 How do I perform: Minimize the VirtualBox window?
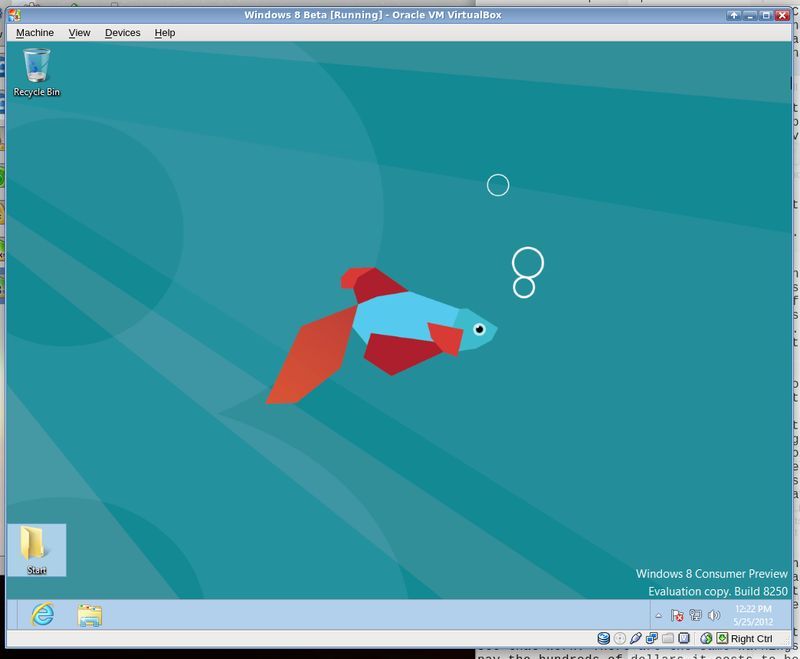coord(750,15)
